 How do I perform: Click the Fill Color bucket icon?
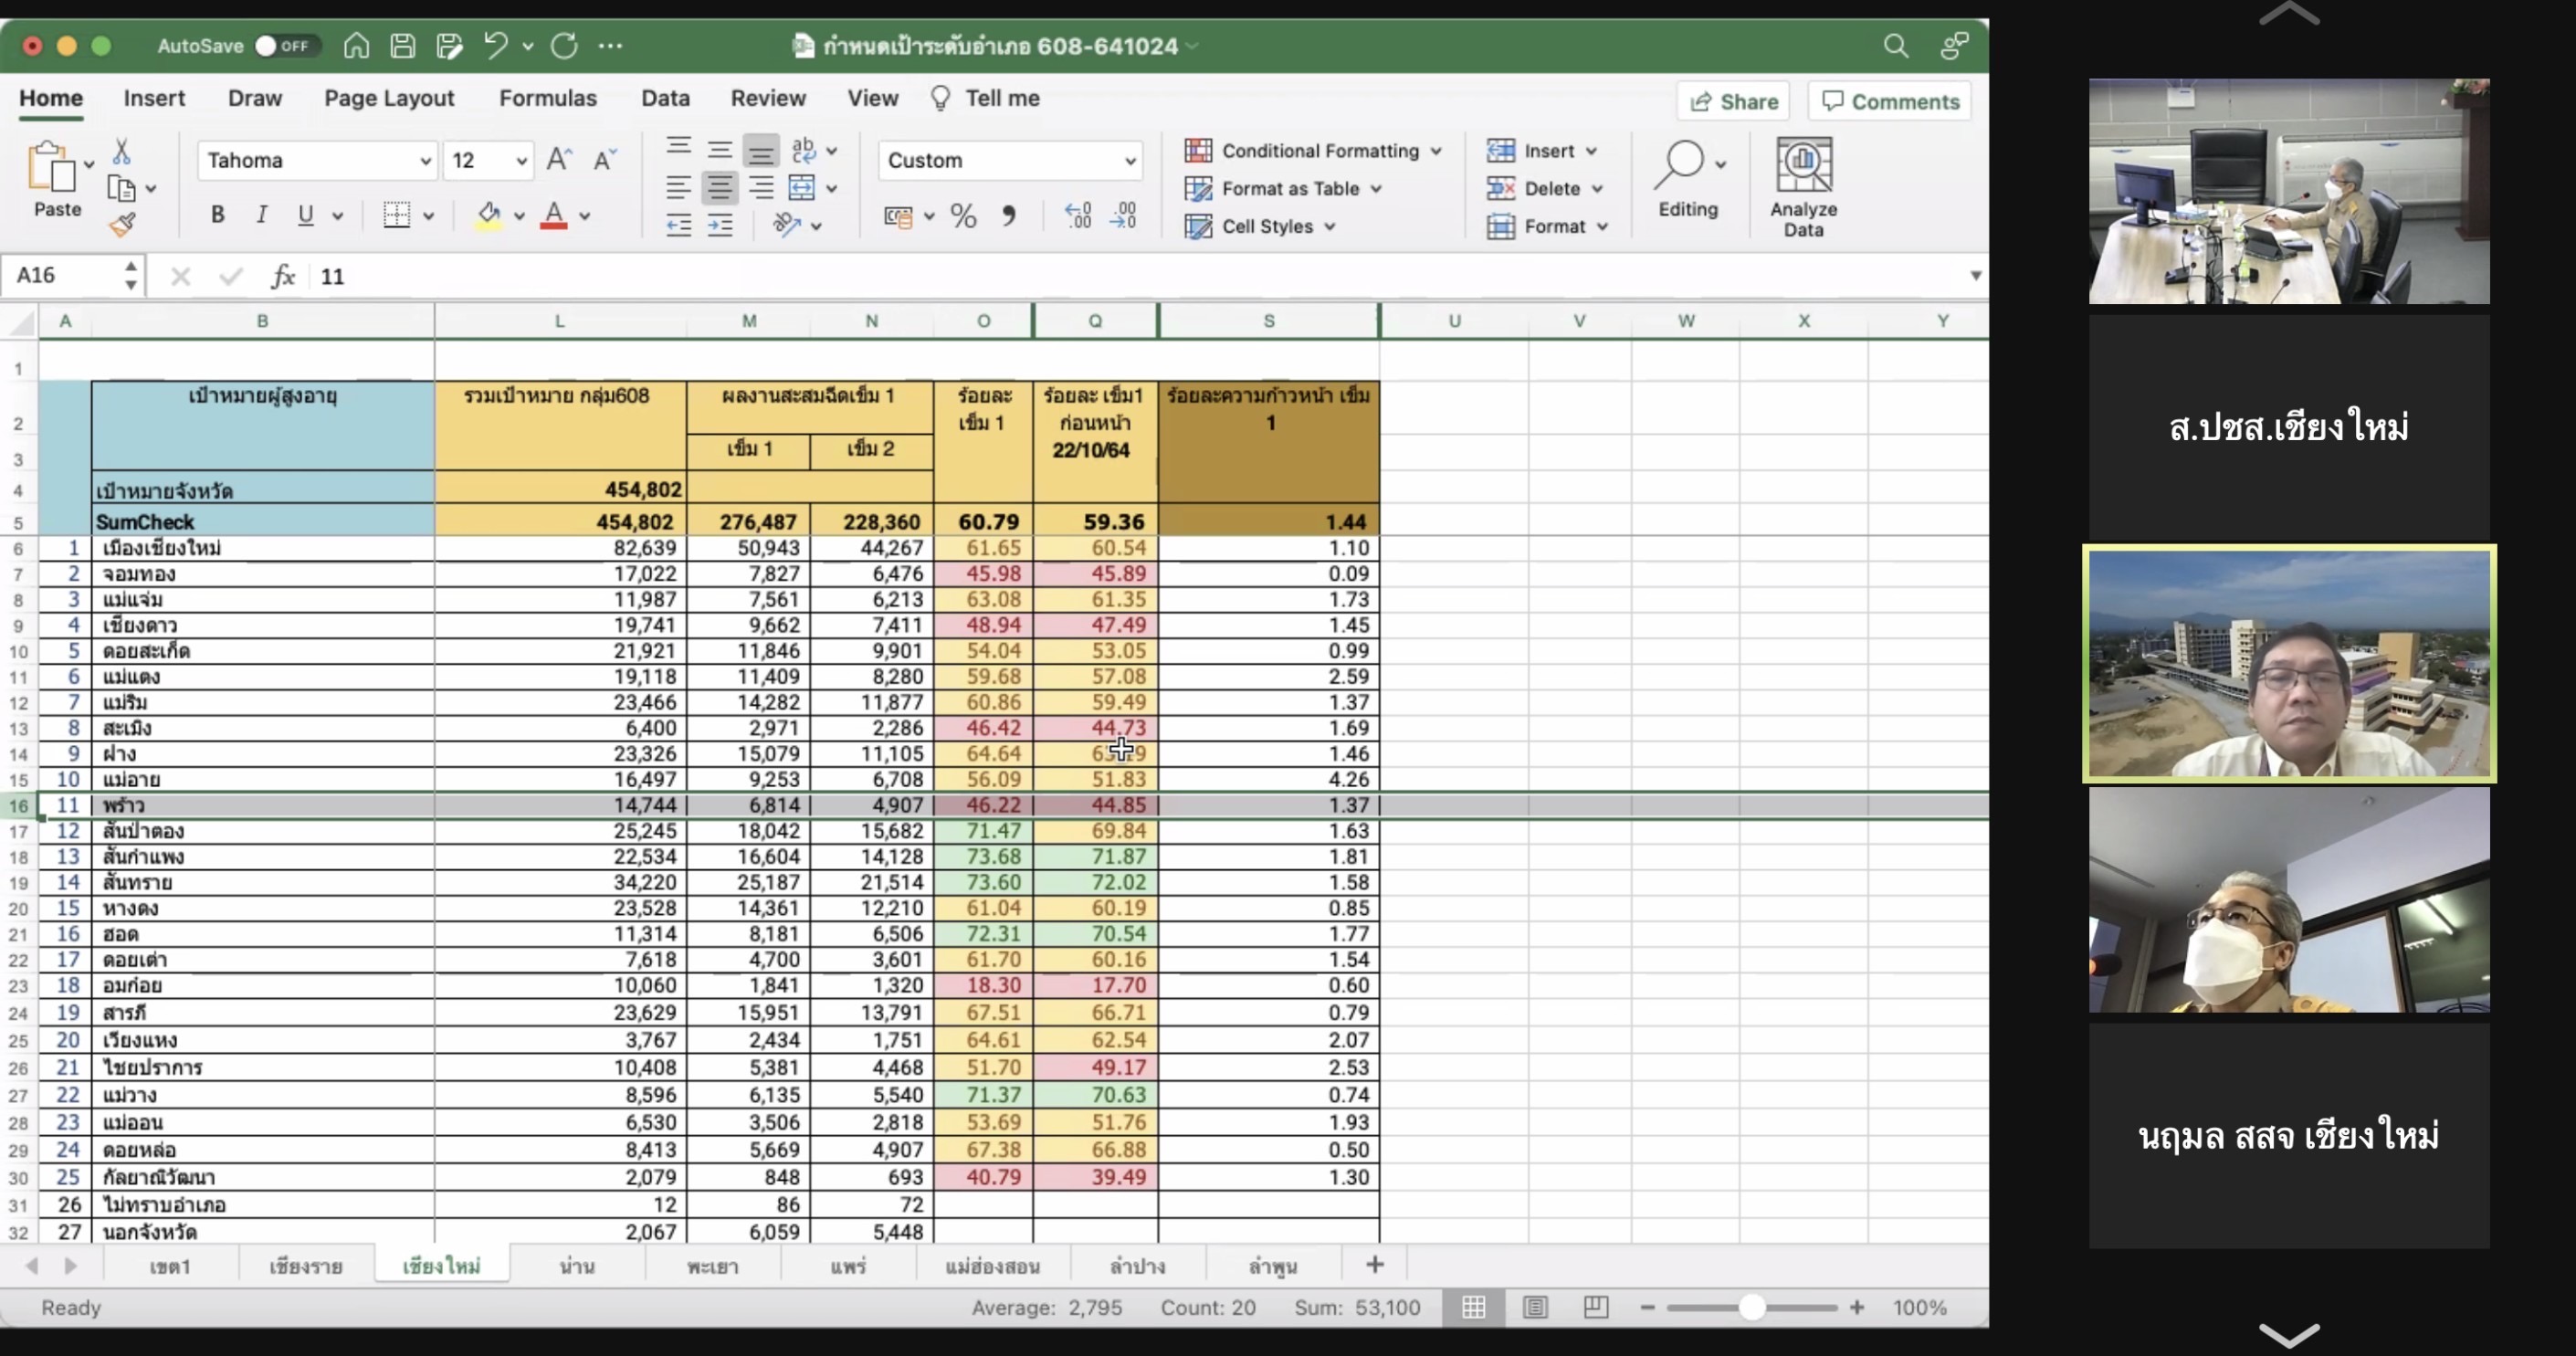489,215
